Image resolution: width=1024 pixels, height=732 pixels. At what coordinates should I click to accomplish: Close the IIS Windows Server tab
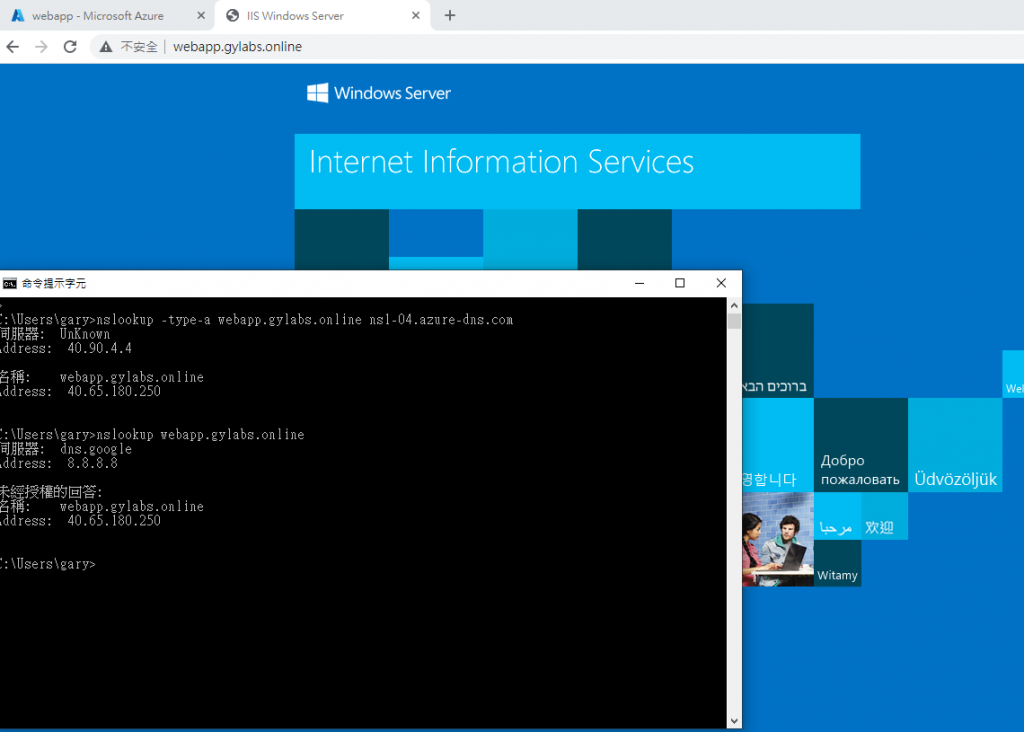[415, 16]
